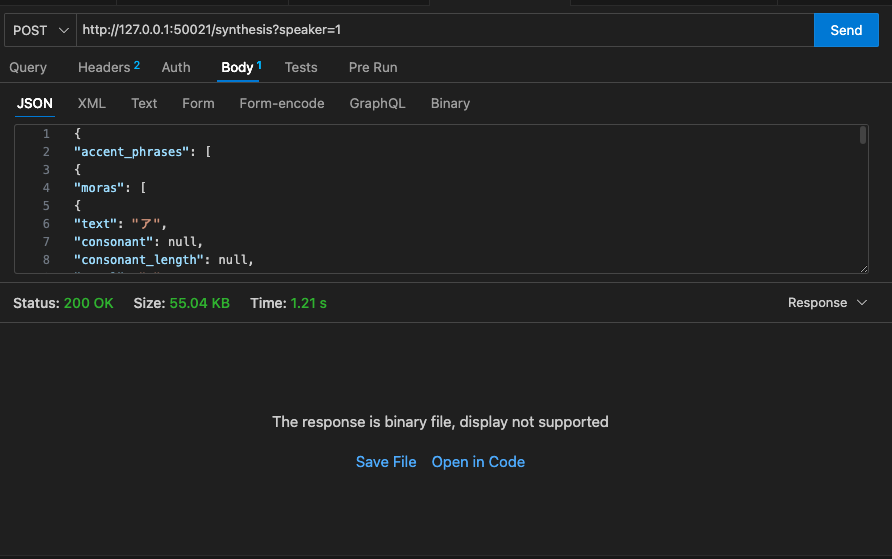Click the resize handle of JSON editor
The width and height of the screenshot is (892, 559).
pos(864,269)
